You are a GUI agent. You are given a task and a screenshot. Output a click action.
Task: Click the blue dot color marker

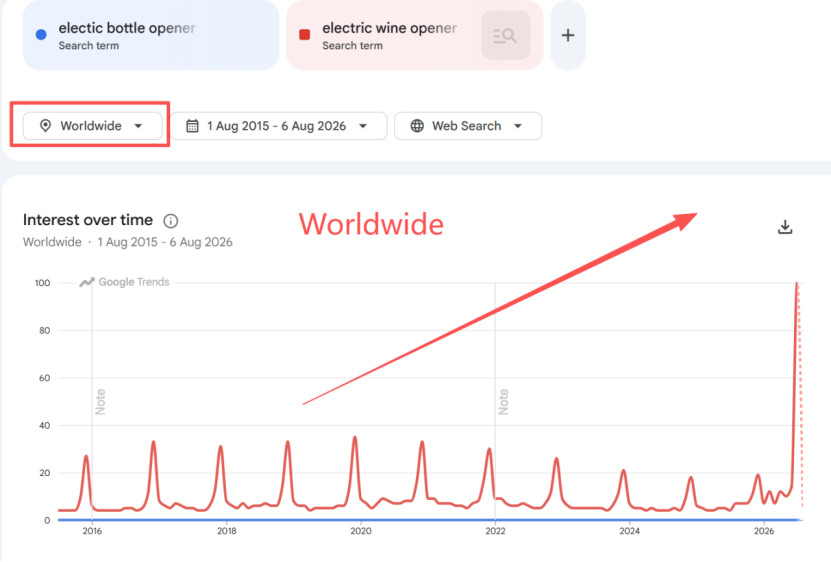[41, 35]
